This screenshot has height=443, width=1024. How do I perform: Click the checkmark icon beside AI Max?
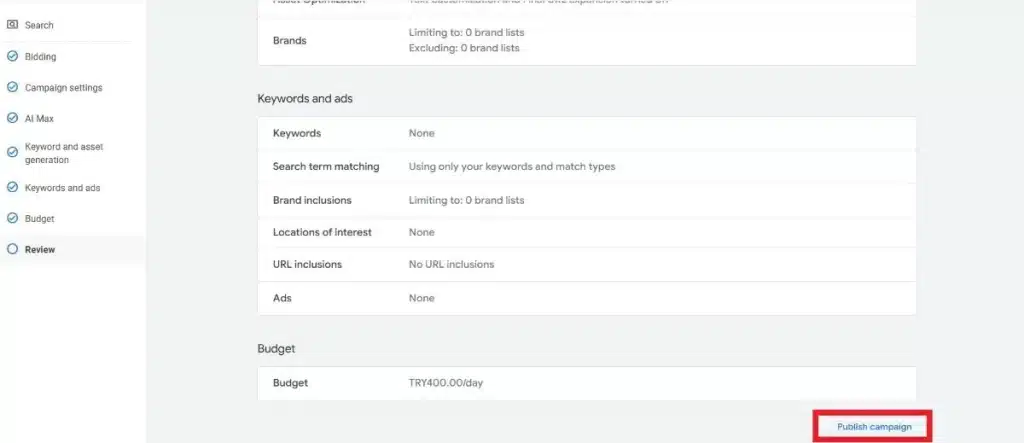pos(12,118)
